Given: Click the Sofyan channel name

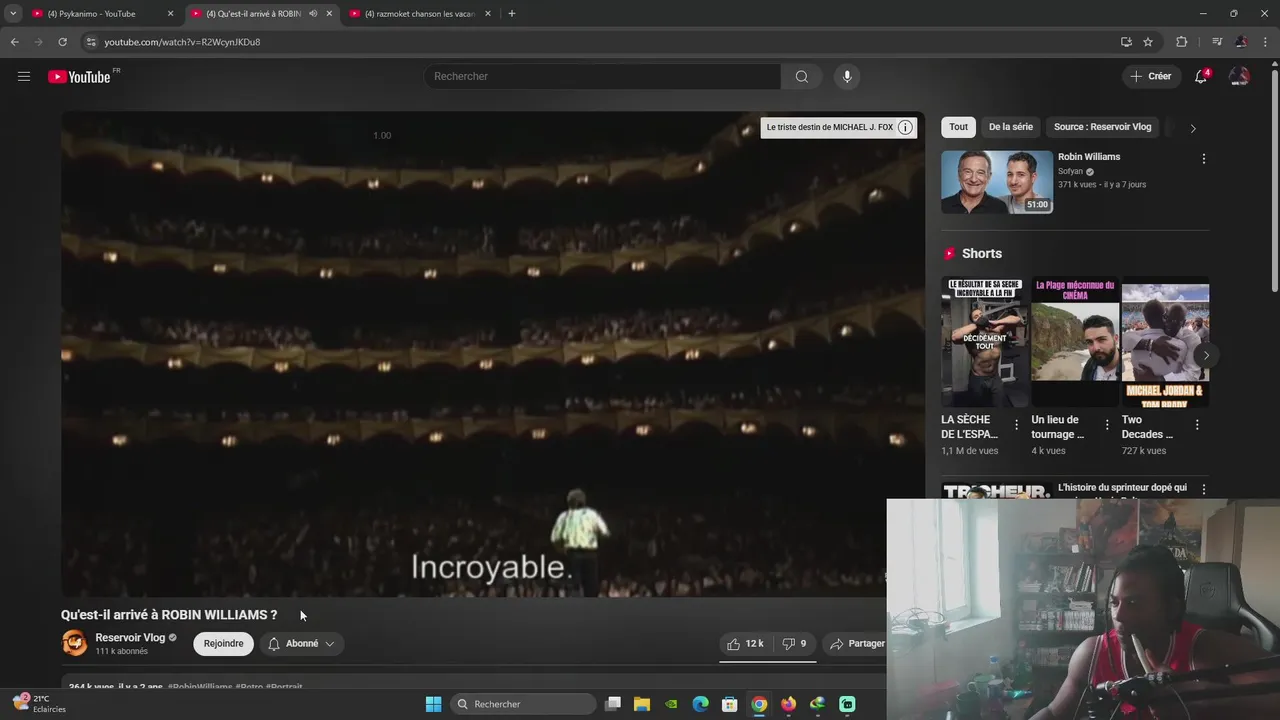Looking at the screenshot, I should pos(1070,172).
